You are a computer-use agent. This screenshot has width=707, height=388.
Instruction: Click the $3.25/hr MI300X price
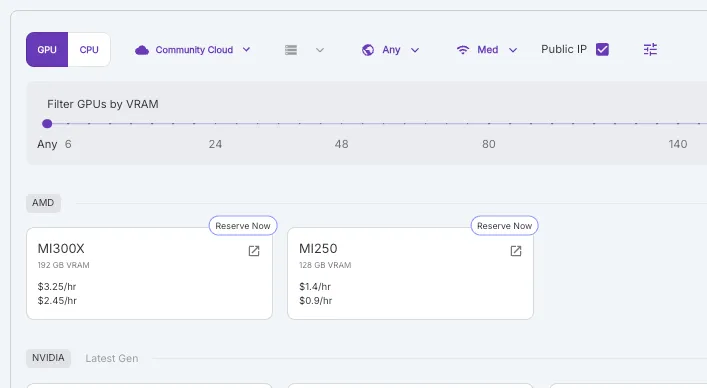coord(57,287)
